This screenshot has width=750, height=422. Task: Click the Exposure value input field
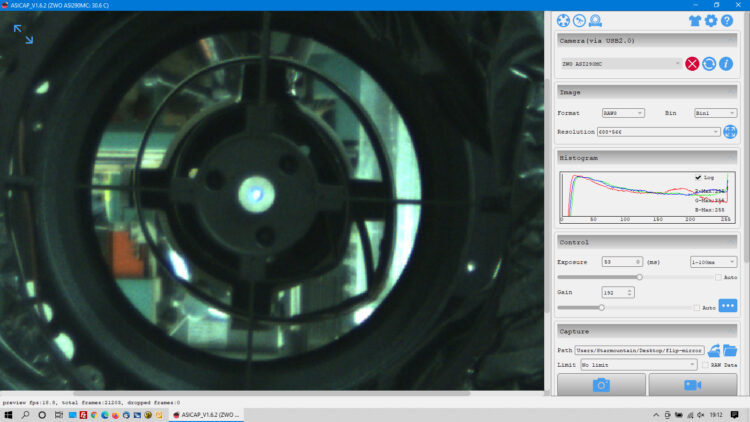click(x=622, y=262)
